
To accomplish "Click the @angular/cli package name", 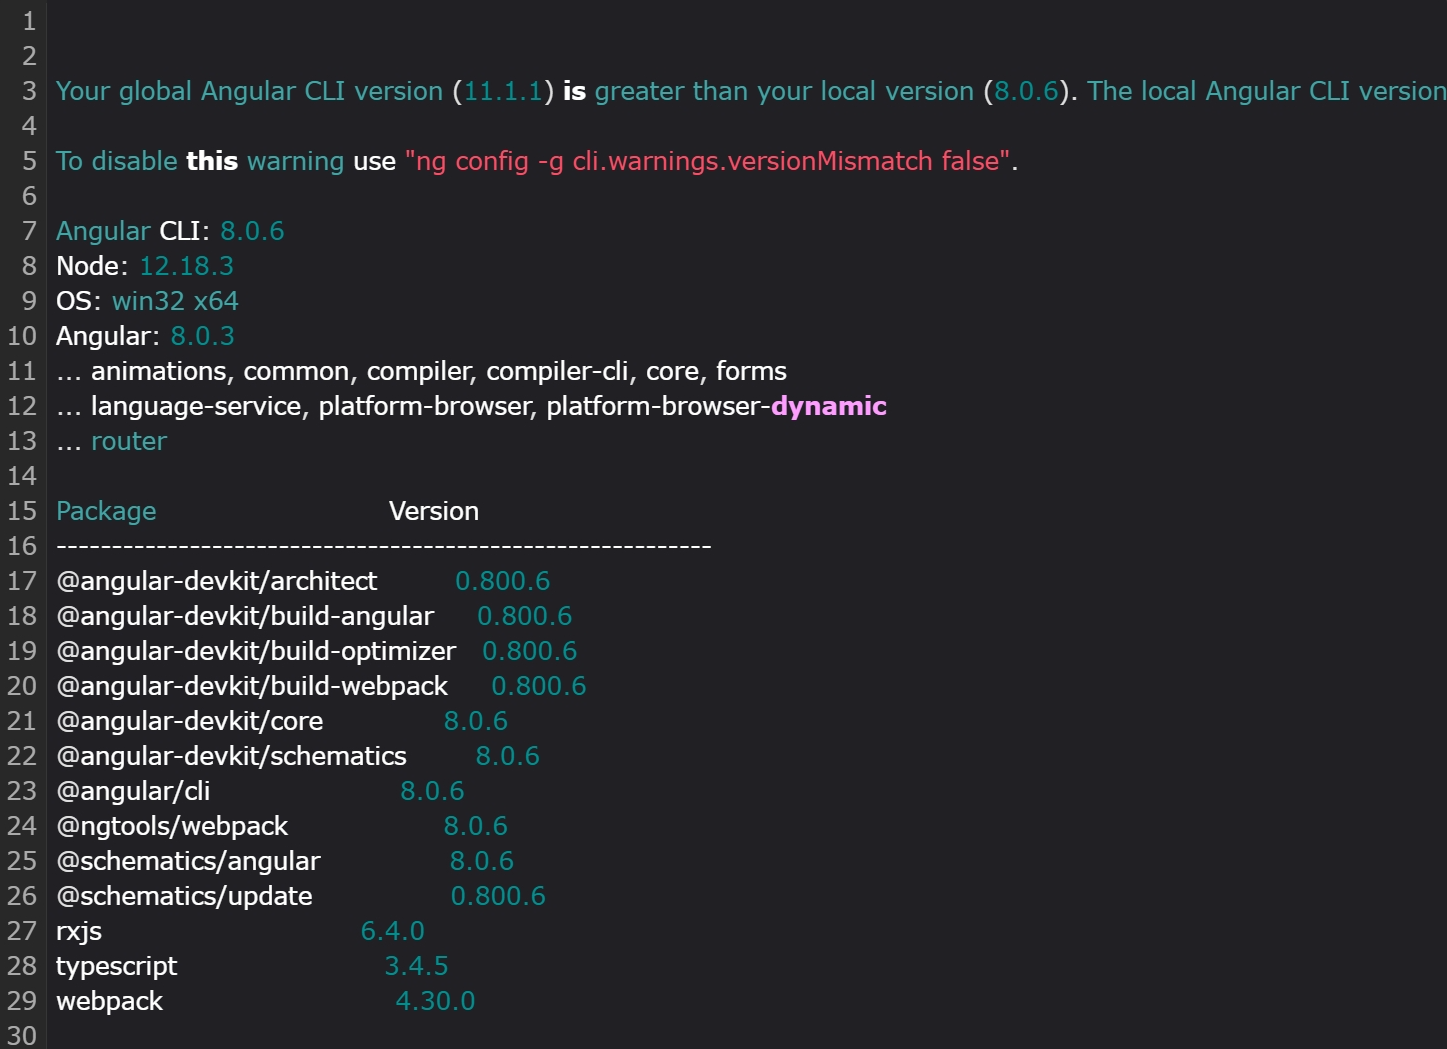I will (133, 791).
